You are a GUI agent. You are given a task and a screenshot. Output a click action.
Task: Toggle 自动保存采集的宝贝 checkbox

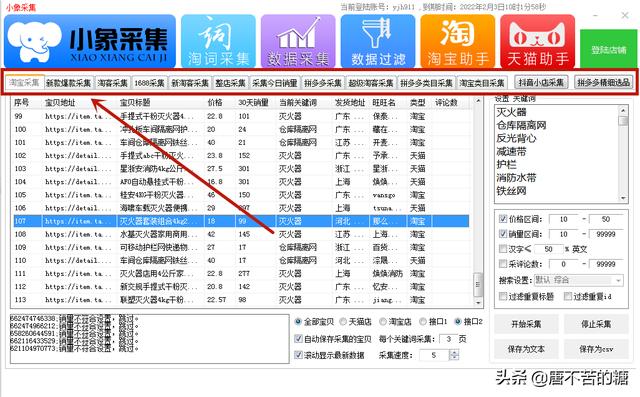point(298,339)
